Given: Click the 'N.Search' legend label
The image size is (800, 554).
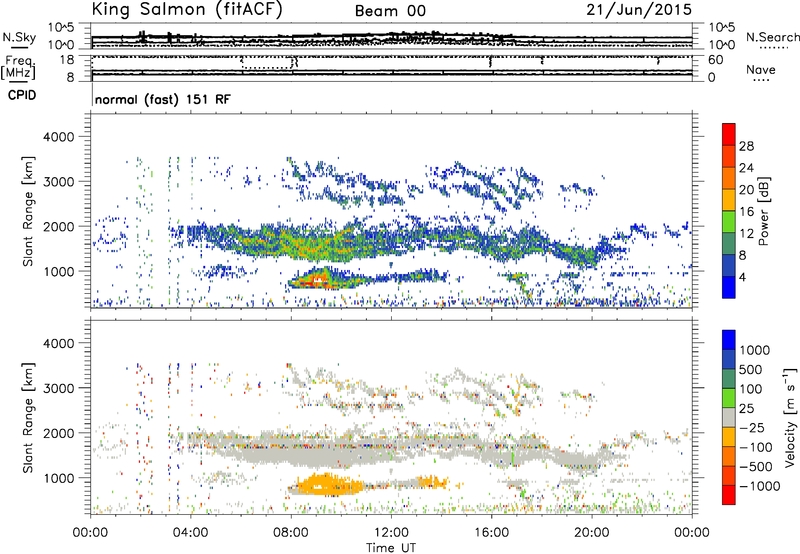Looking at the screenshot, I should (772, 37).
